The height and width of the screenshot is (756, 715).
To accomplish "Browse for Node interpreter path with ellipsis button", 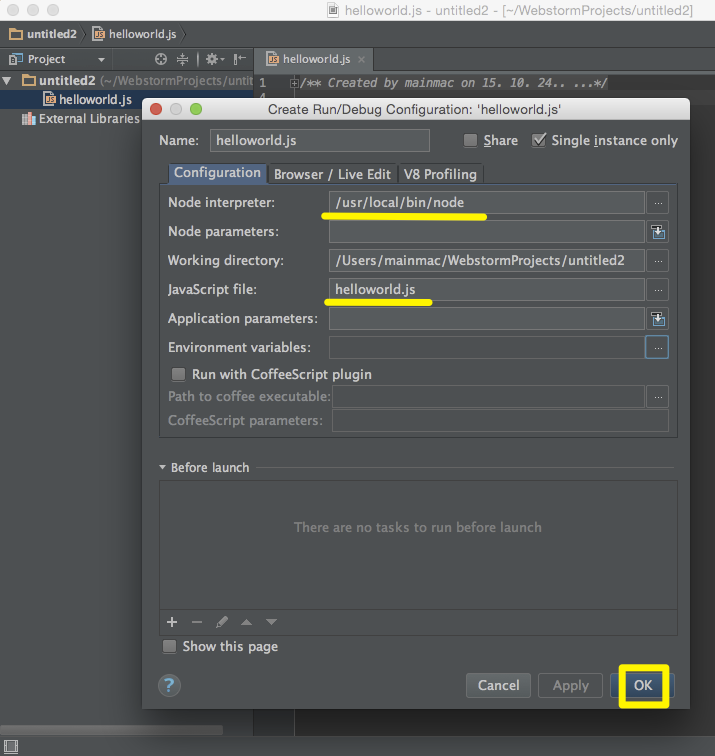I will 658,203.
